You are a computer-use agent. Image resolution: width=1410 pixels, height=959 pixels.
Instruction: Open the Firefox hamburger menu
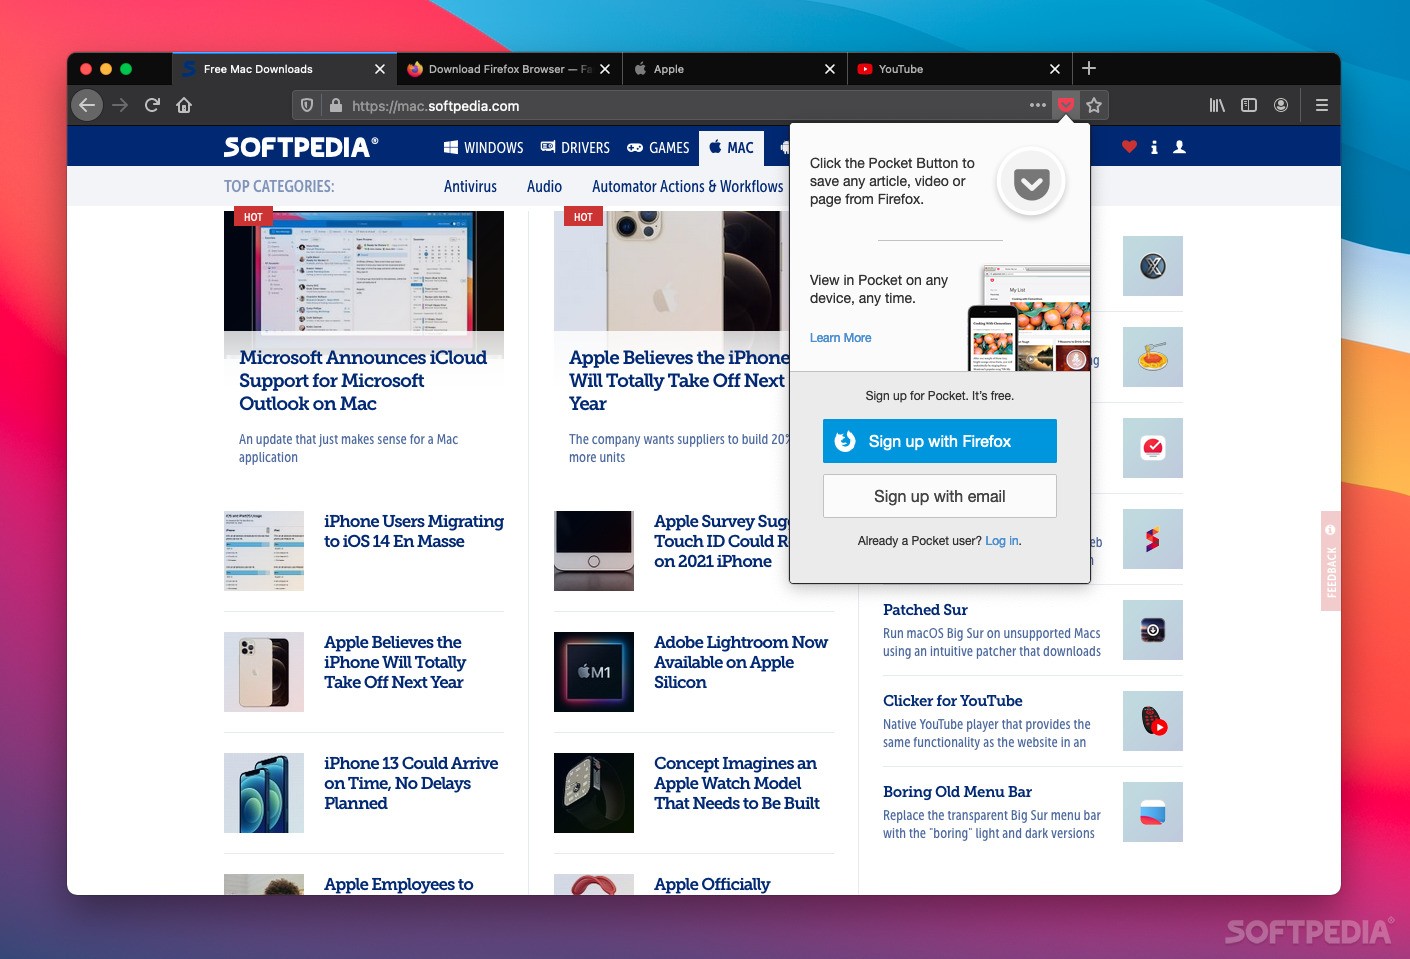pos(1321,105)
